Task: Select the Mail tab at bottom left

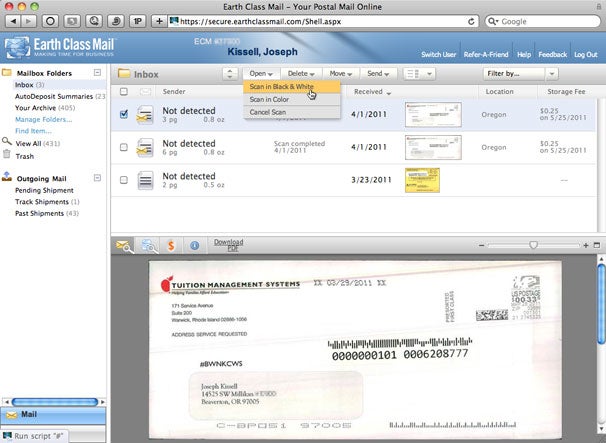Action: [x=53, y=415]
